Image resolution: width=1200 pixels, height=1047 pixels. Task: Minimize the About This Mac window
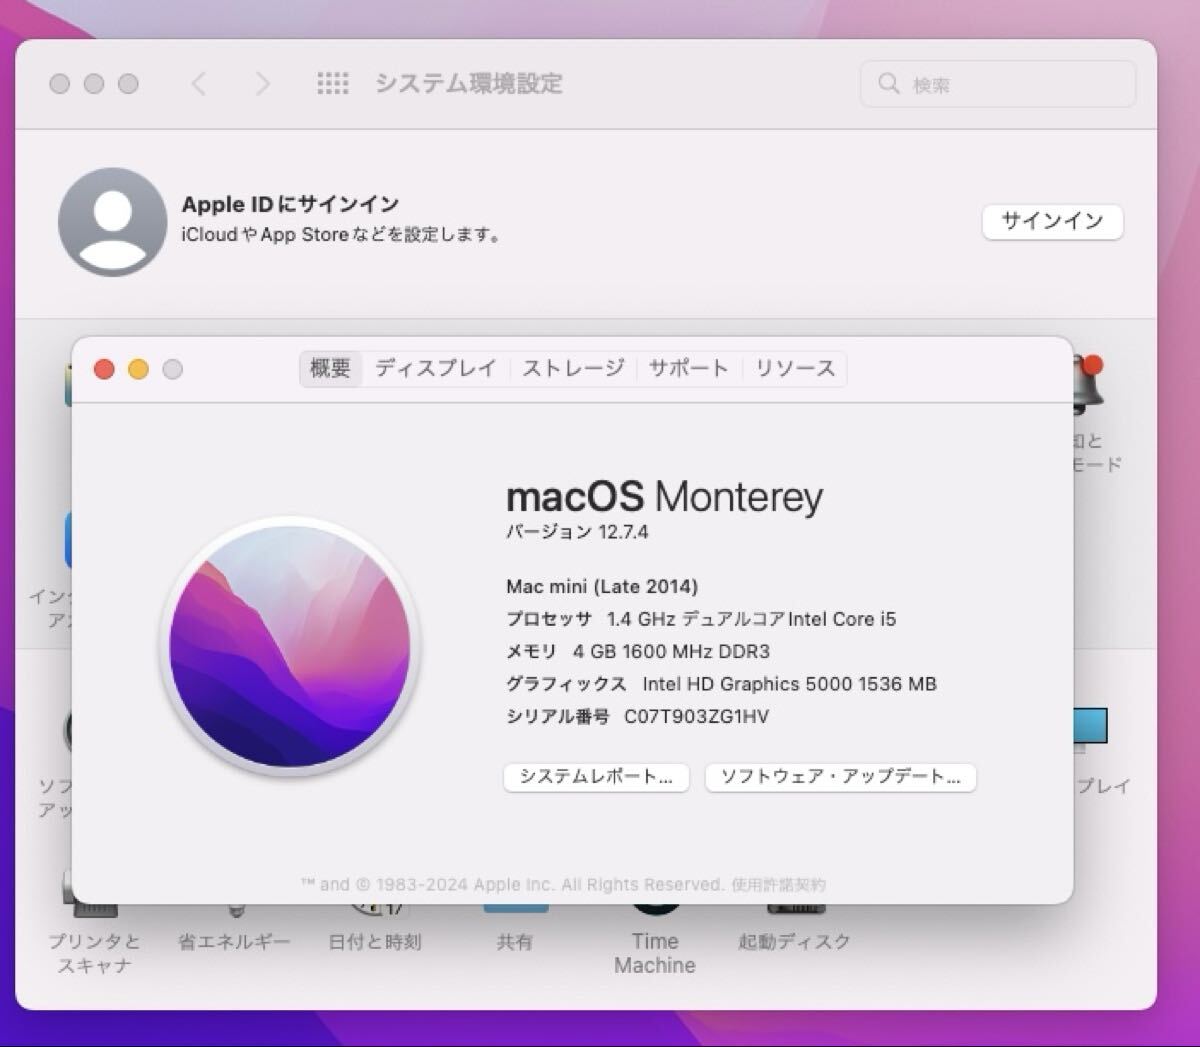pyautogui.click(x=138, y=369)
